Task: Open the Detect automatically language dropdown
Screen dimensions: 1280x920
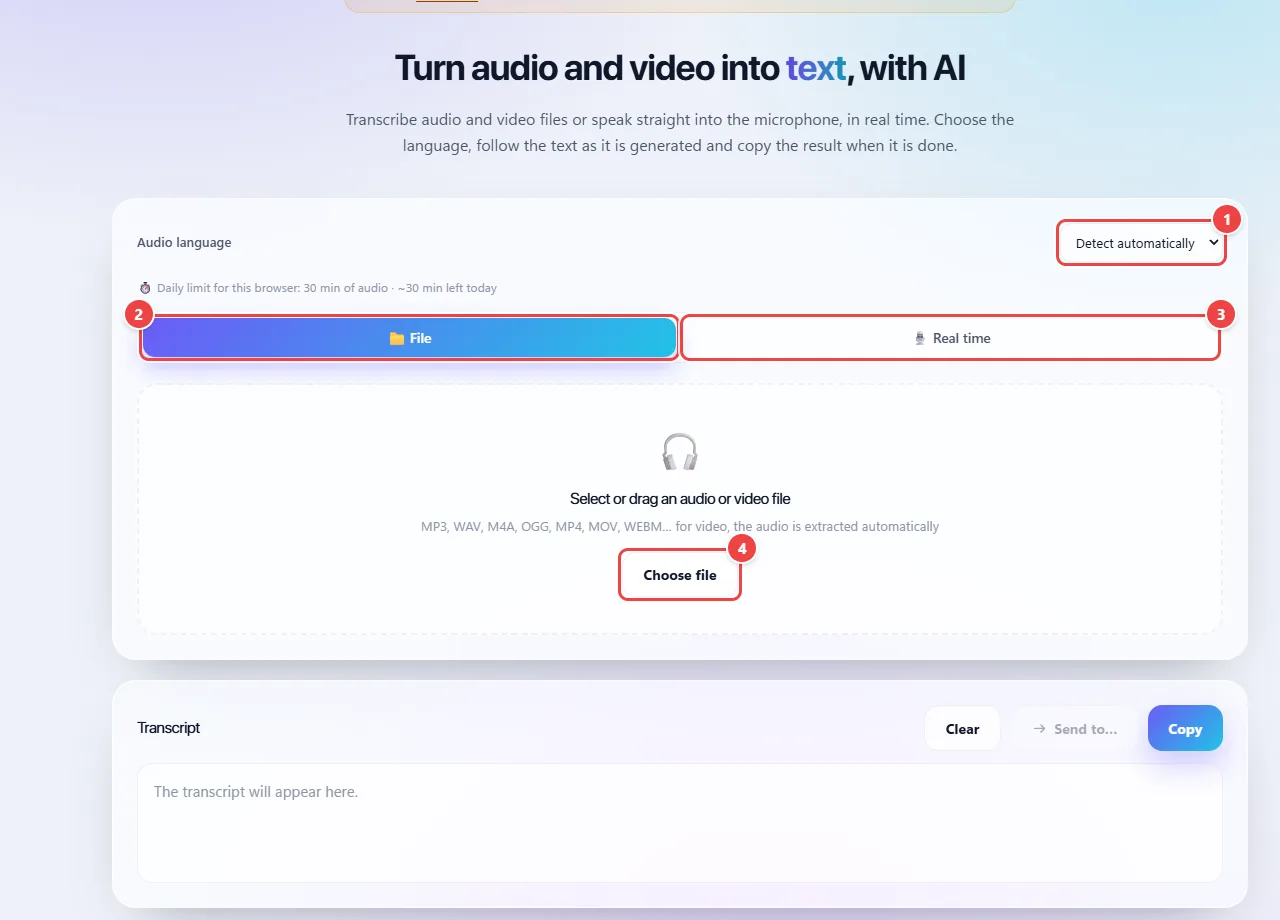Action: [1141, 243]
